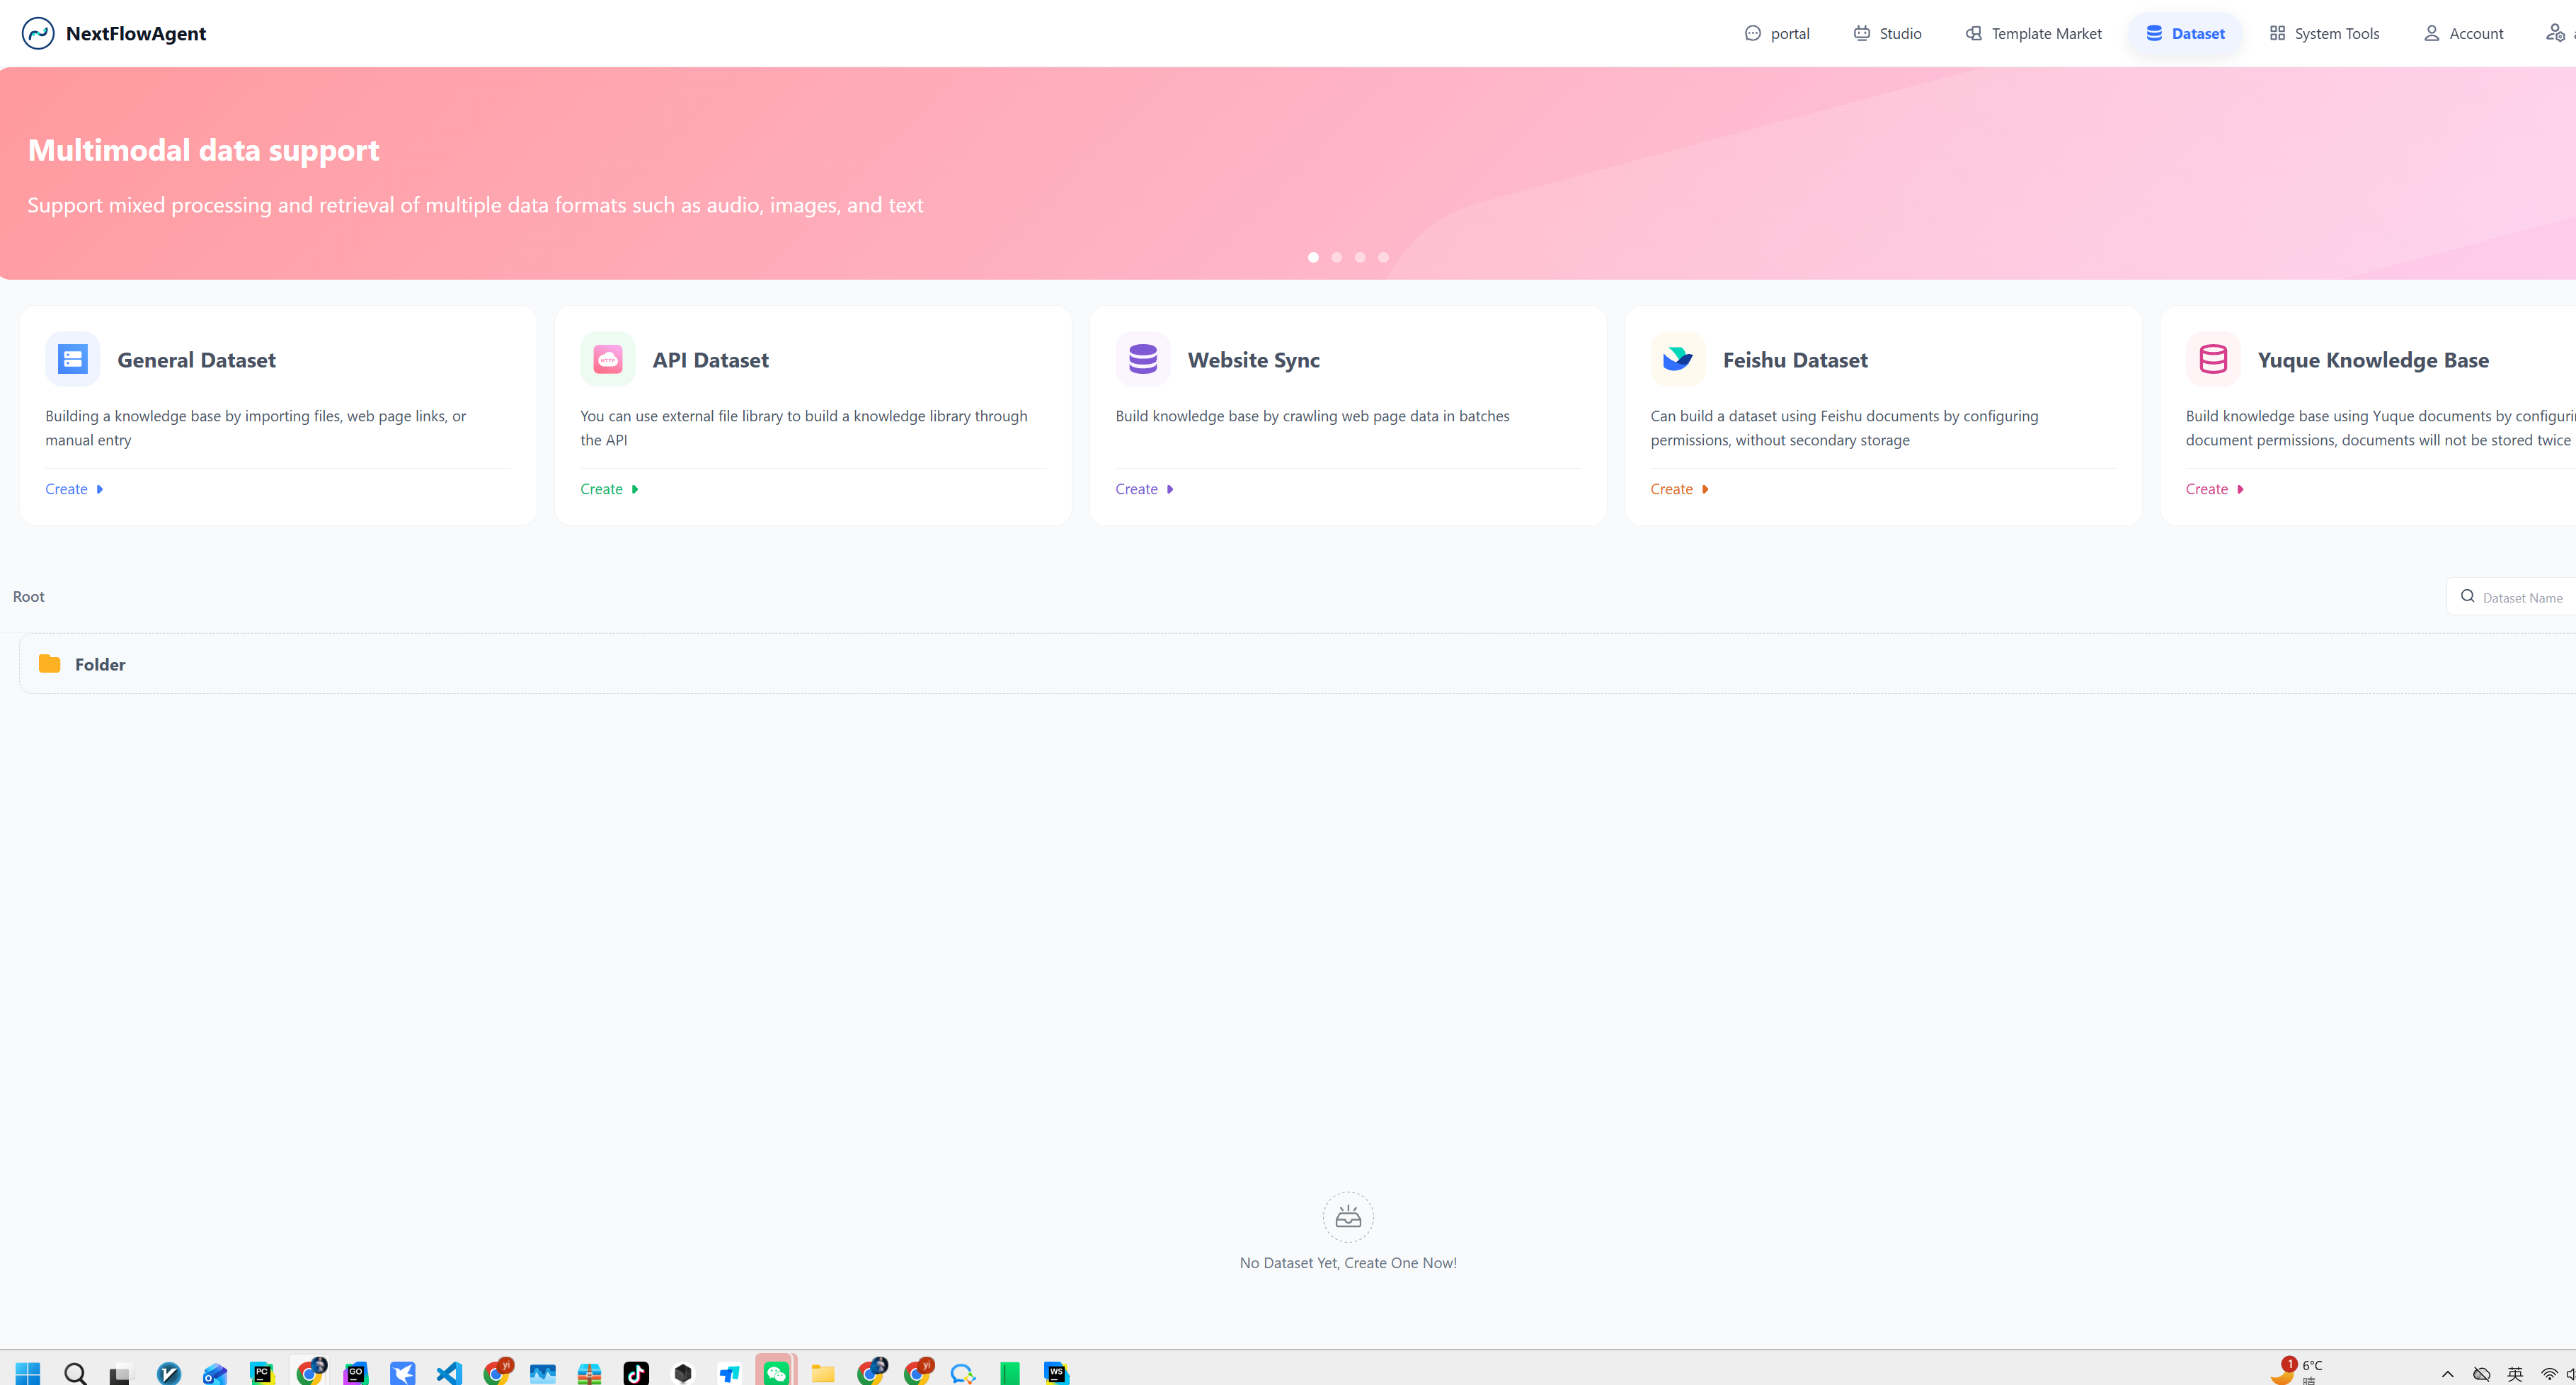The height and width of the screenshot is (1385, 2576).
Task: Select the third banner carousel dot
Action: tap(1360, 257)
